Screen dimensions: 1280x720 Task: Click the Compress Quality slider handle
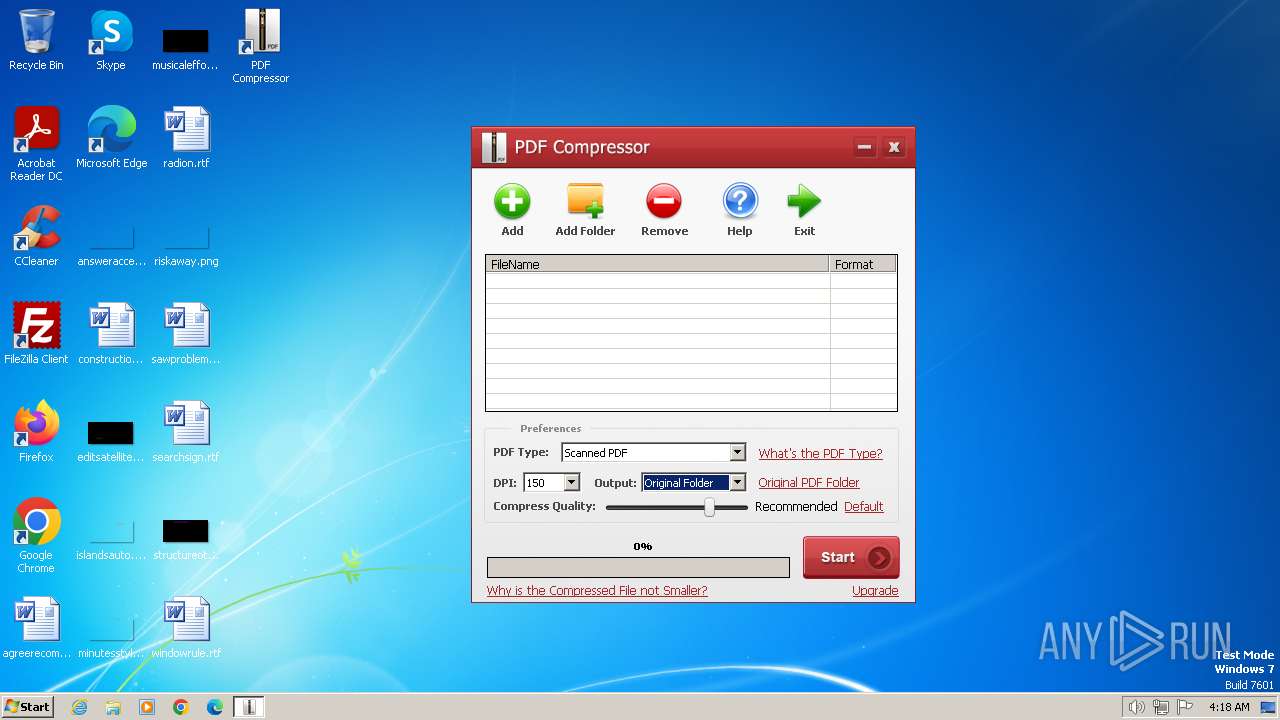(709, 507)
